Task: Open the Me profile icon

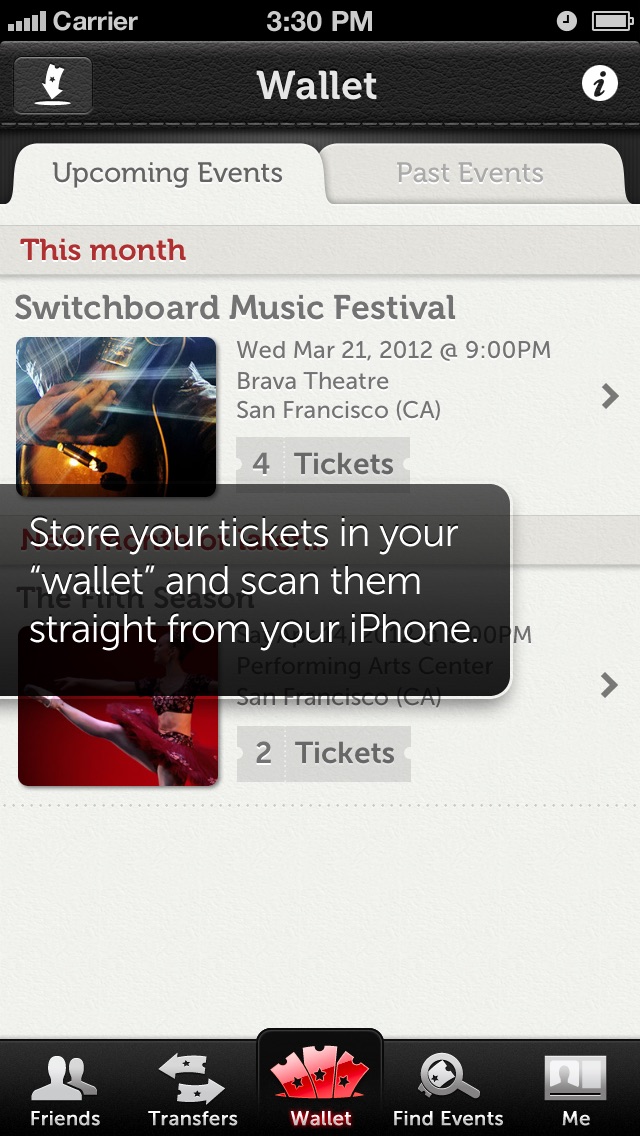Action: tap(575, 1078)
